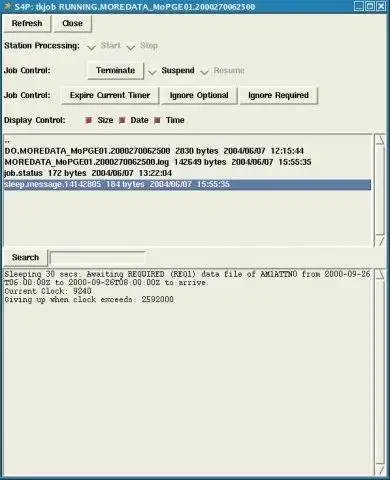Minimize the S4P tkjob window
This screenshot has height=480, width=390.
pyautogui.click(x=359, y=6)
